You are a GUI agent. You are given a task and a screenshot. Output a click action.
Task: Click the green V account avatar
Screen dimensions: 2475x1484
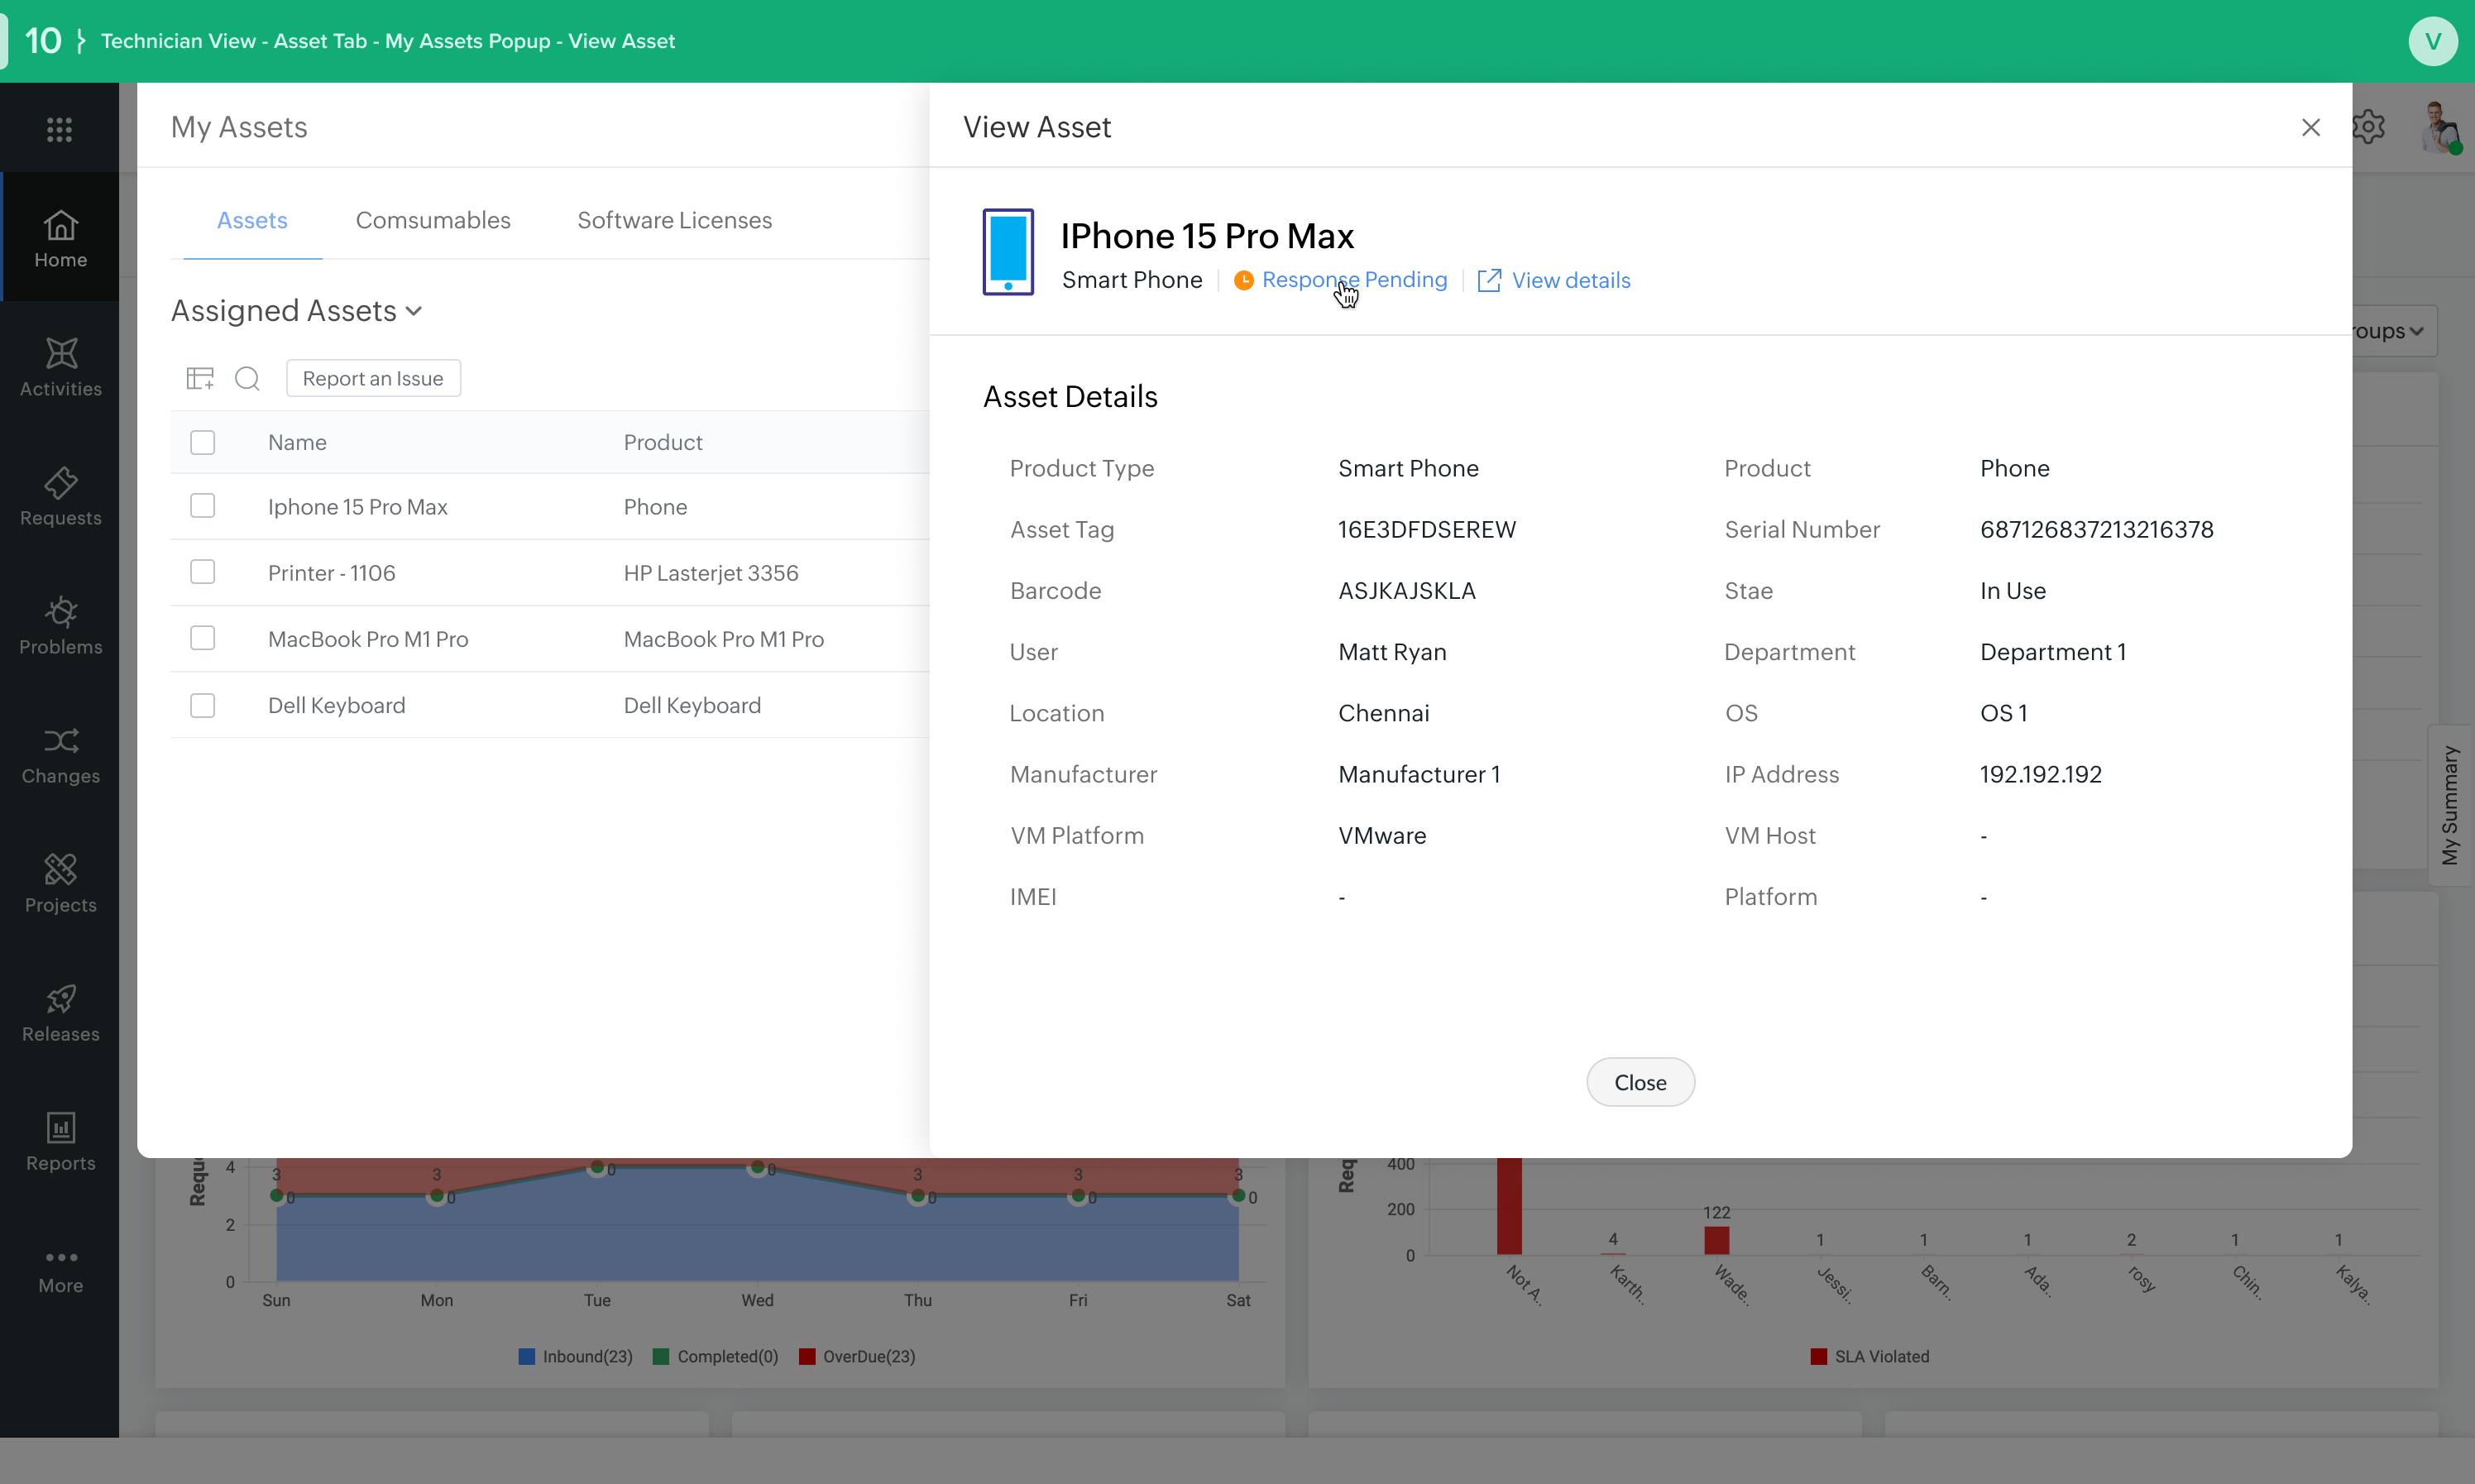coord(2433,41)
